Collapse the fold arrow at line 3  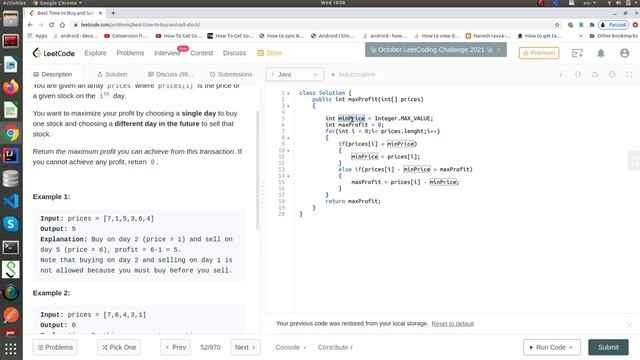pyautogui.click(x=289, y=106)
